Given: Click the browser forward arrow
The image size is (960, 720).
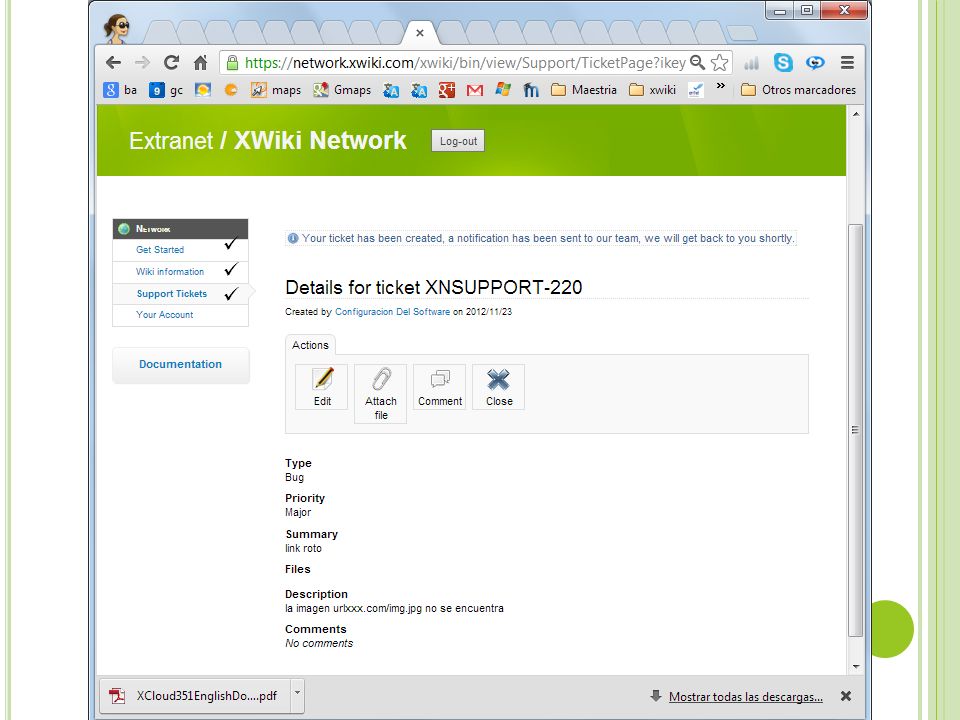Looking at the screenshot, I should click(142, 62).
